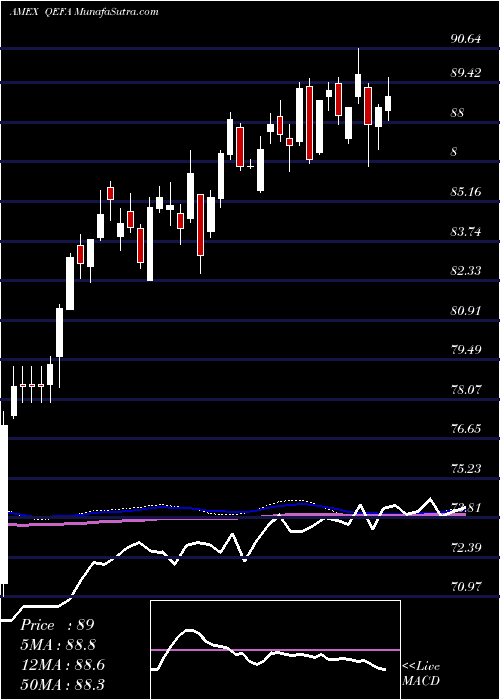Click the 70.97 price axis label
Image resolution: width=500 pixels, height=700 pixels.
coord(466,587)
